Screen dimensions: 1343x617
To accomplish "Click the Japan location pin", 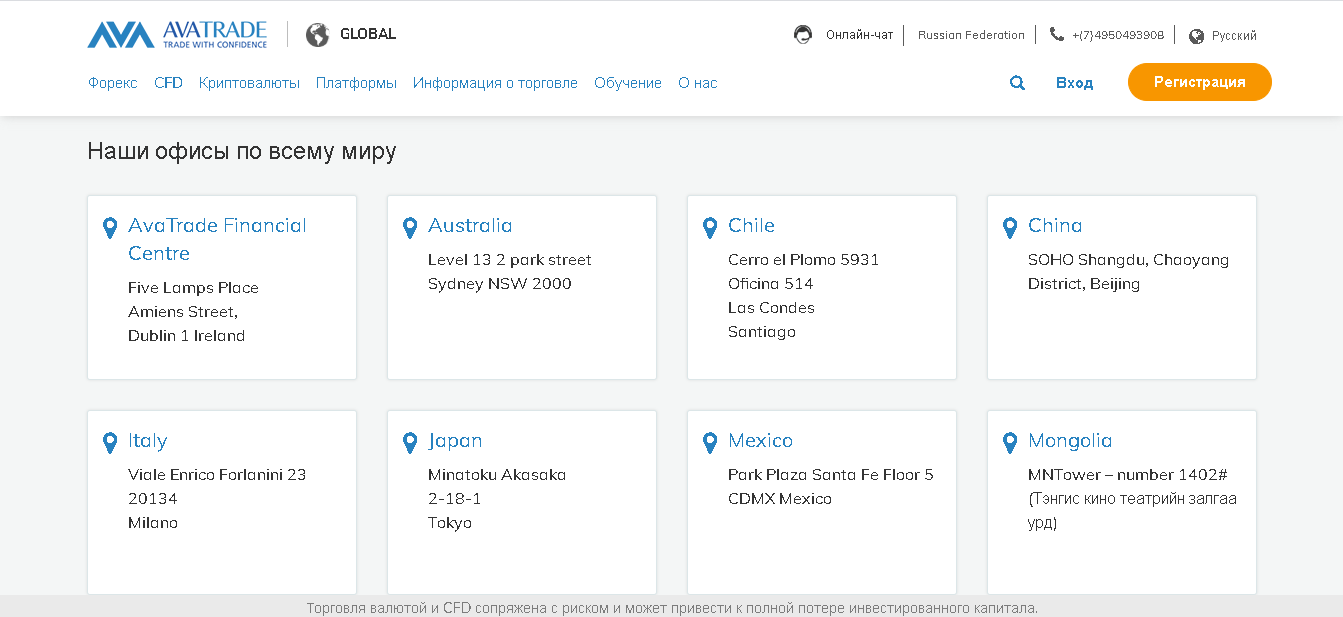I will [x=410, y=443].
